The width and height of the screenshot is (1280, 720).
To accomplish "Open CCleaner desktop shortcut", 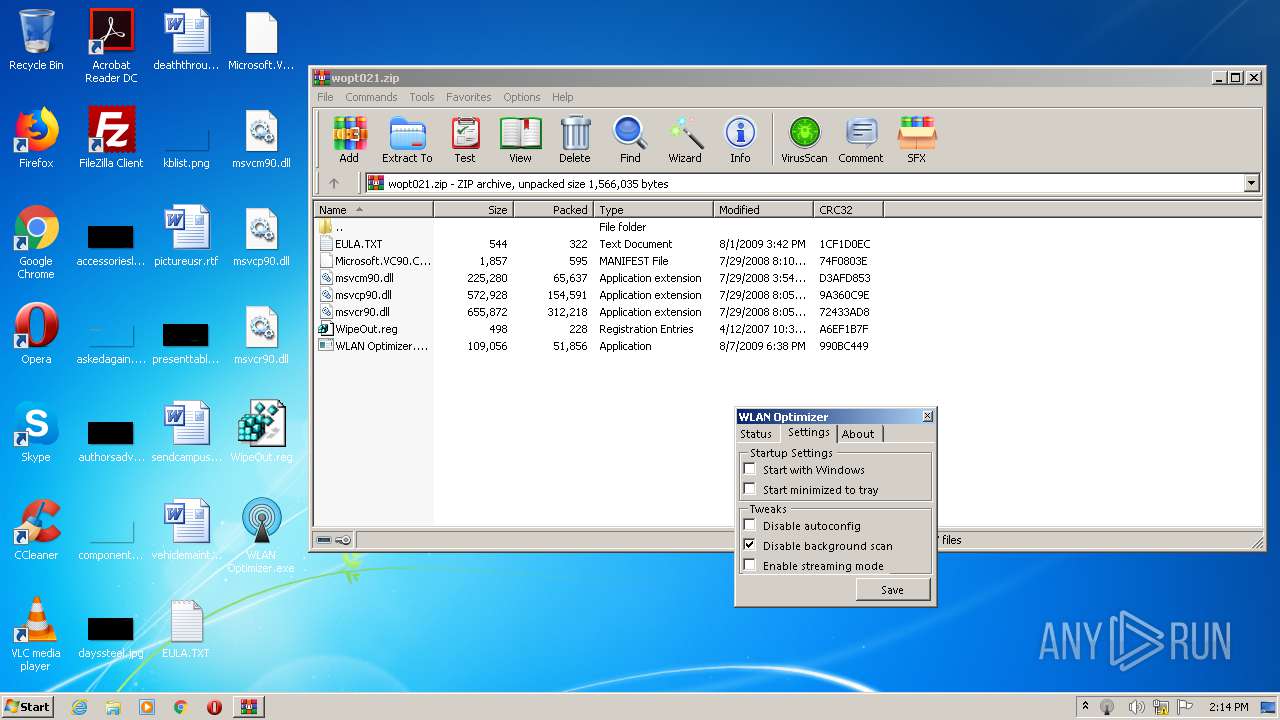I will pyautogui.click(x=36, y=530).
